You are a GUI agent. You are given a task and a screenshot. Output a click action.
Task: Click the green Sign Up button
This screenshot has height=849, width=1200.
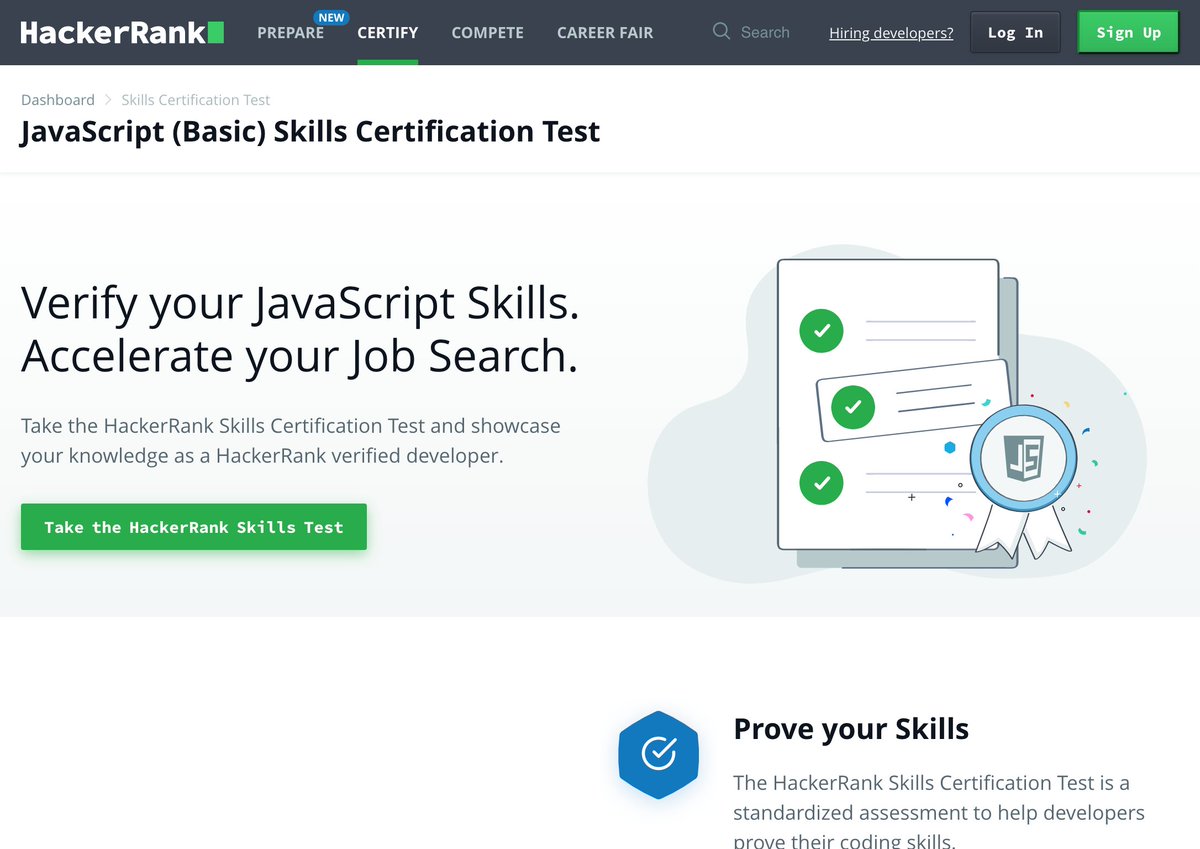(x=1128, y=32)
